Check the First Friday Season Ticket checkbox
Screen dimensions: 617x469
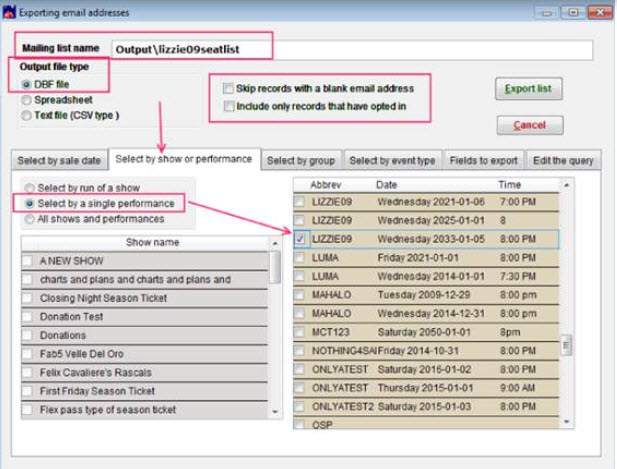(x=28, y=391)
